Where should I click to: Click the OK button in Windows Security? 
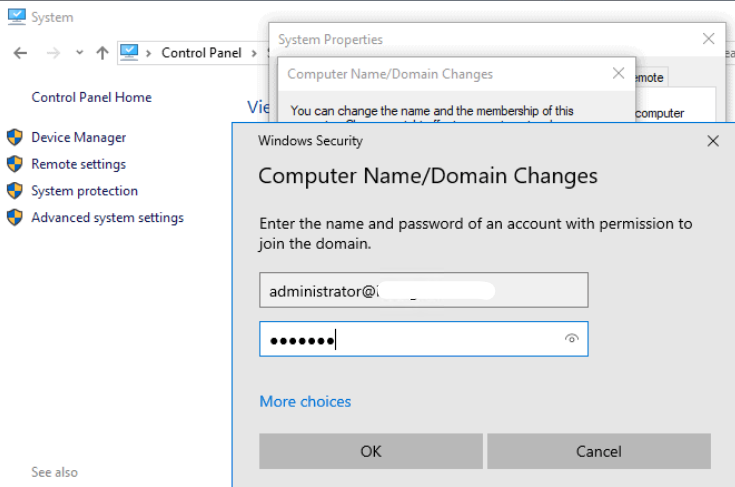point(371,451)
